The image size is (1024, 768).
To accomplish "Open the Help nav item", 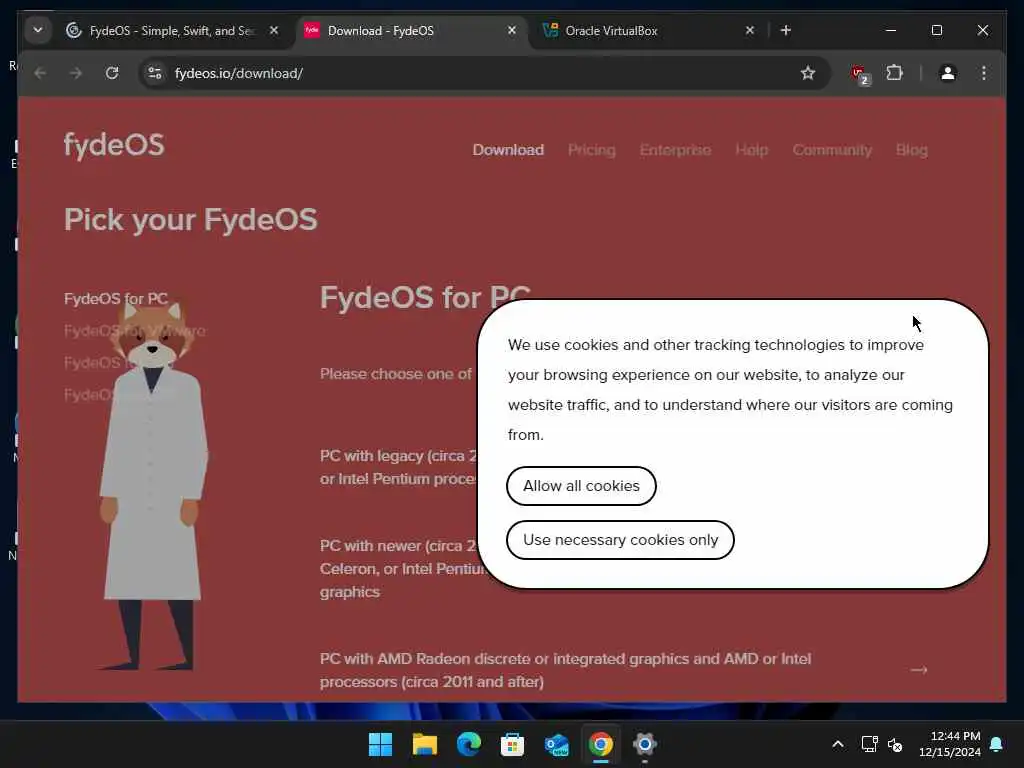I will (752, 150).
